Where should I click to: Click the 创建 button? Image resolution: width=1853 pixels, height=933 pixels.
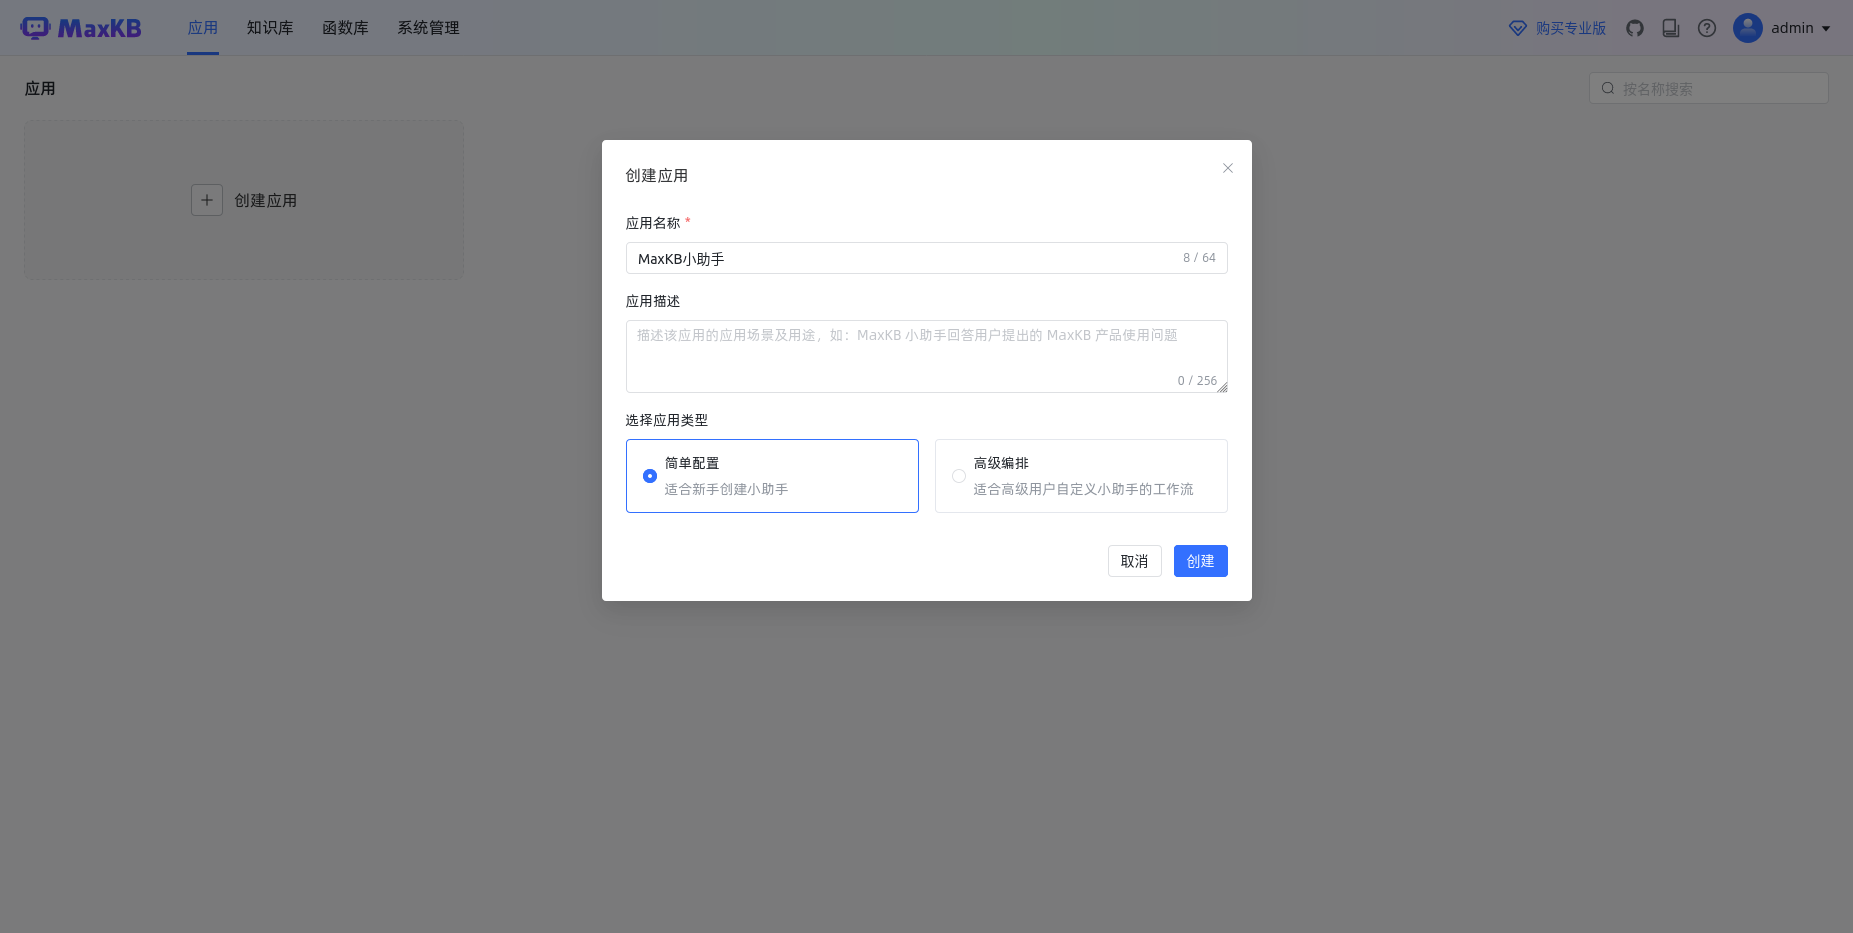1200,561
